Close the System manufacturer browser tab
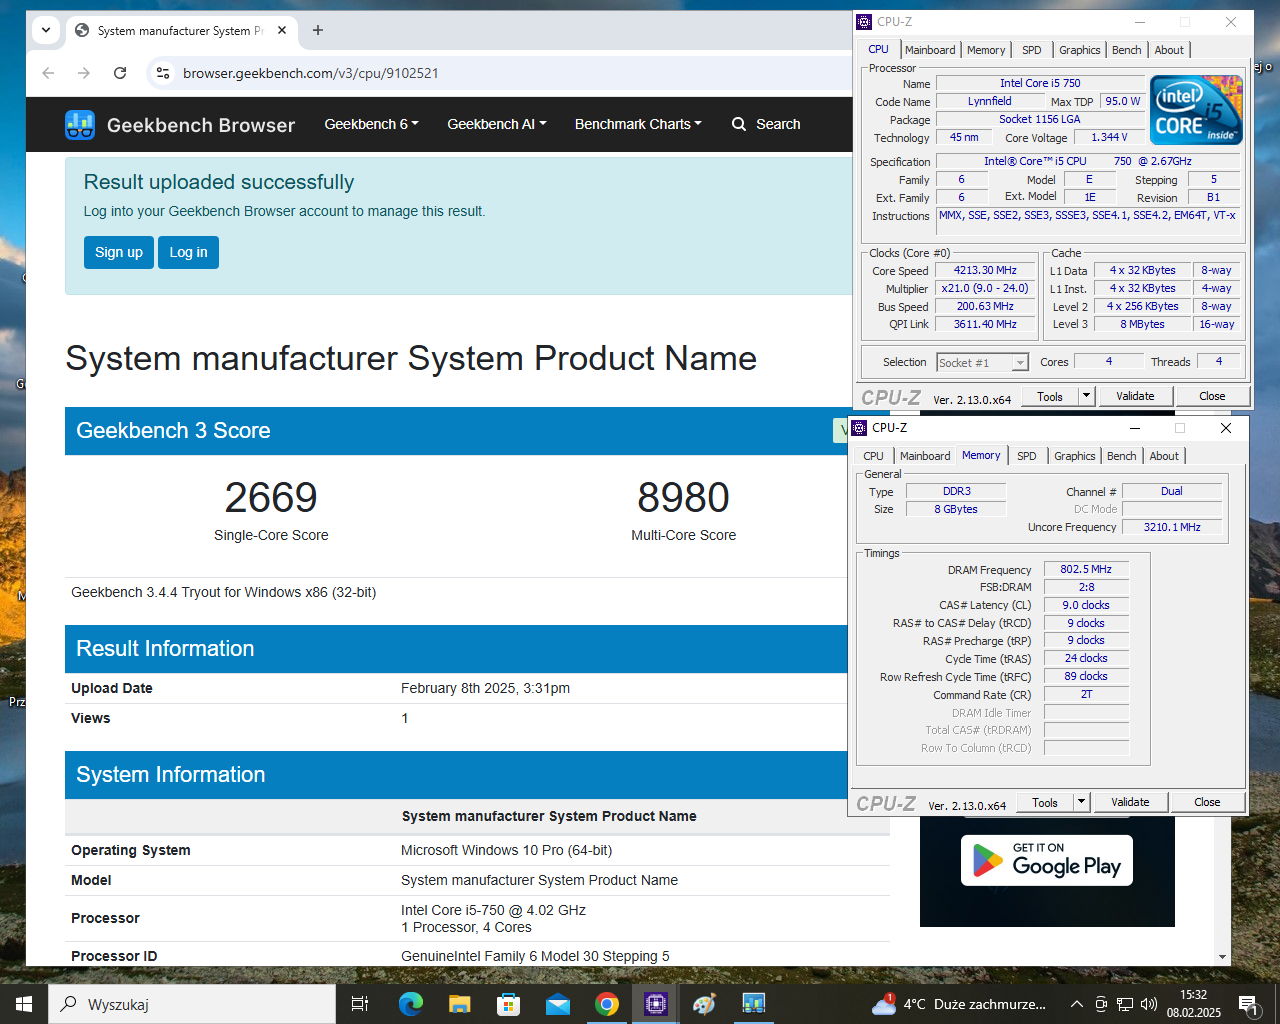Viewport: 1280px width, 1024px height. coord(282,30)
